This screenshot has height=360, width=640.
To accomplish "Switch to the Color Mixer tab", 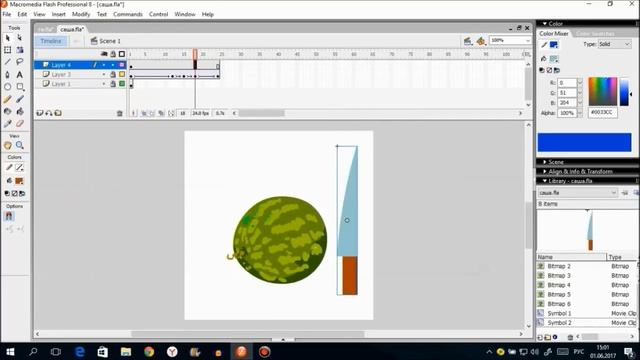I will pyautogui.click(x=553, y=33).
